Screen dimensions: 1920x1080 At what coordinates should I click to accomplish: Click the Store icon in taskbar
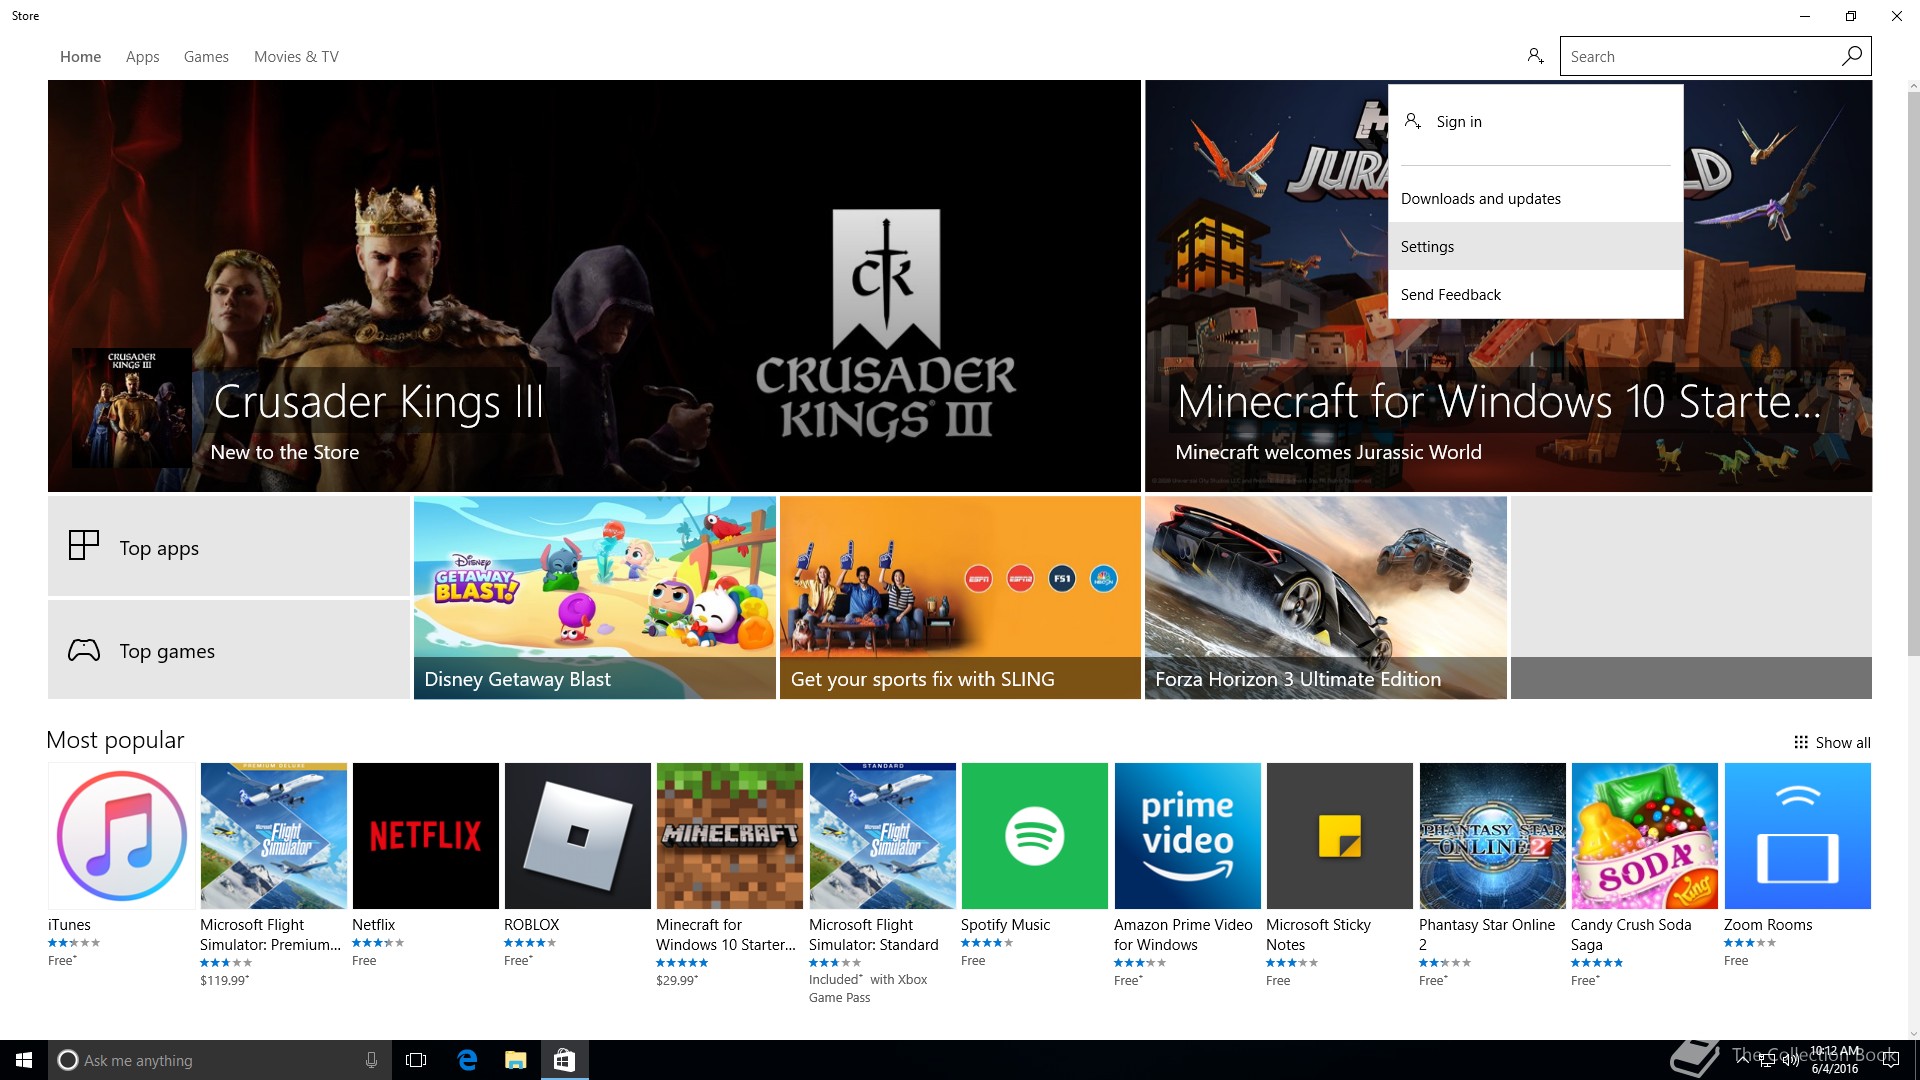pos(564,1060)
